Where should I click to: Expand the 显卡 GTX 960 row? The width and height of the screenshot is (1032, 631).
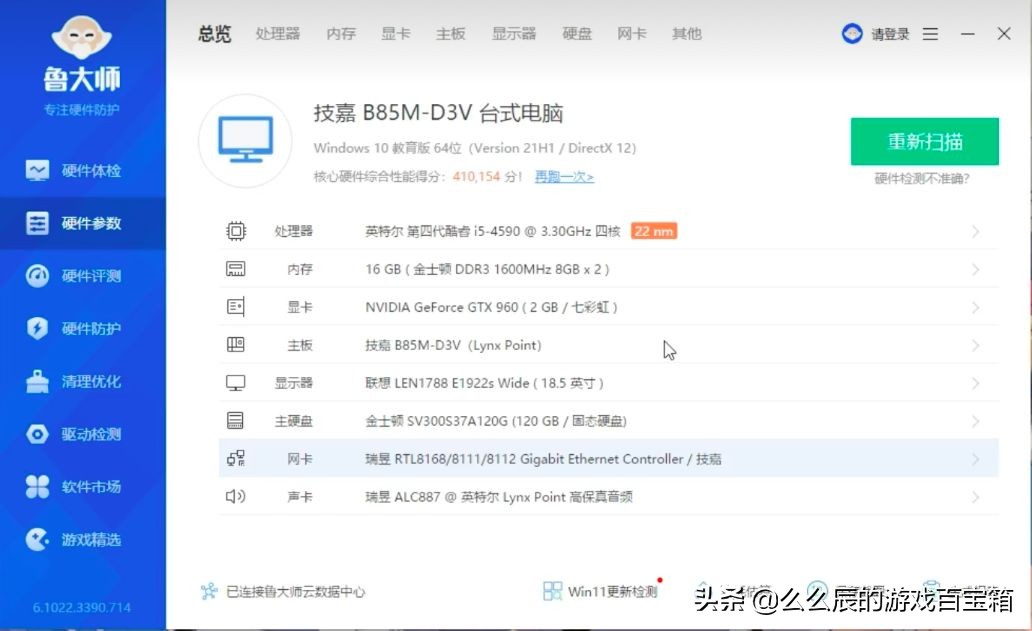(975, 307)
